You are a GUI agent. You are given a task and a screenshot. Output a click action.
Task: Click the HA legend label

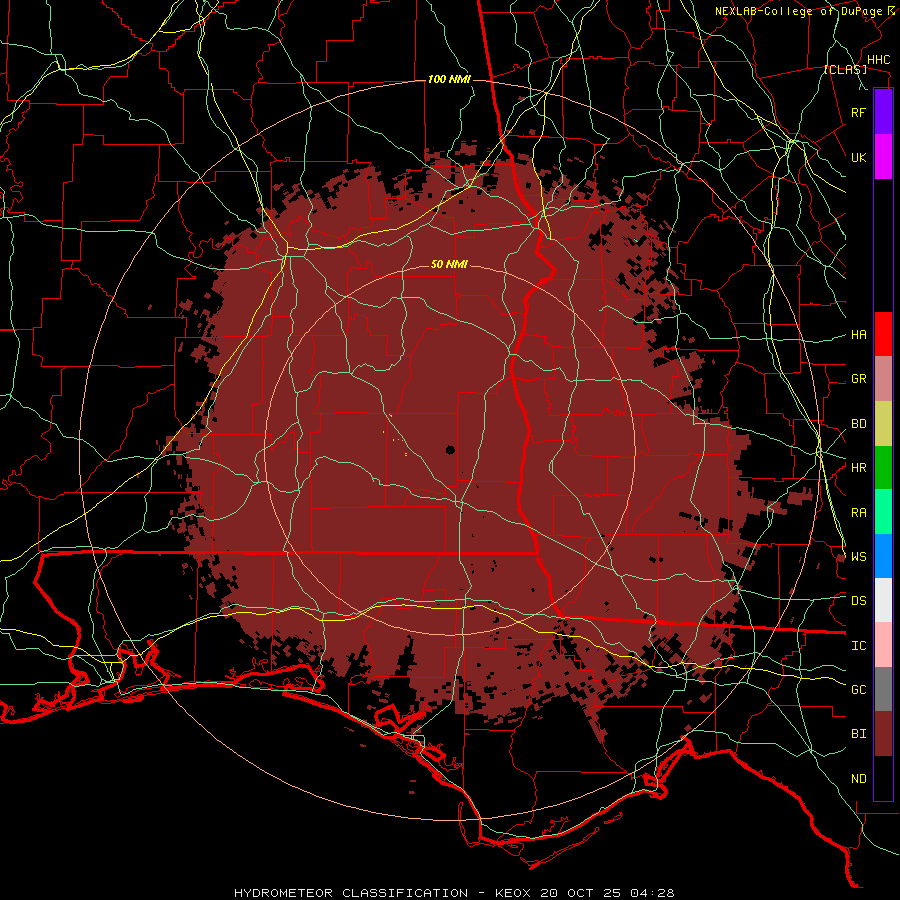pos(859,334)
